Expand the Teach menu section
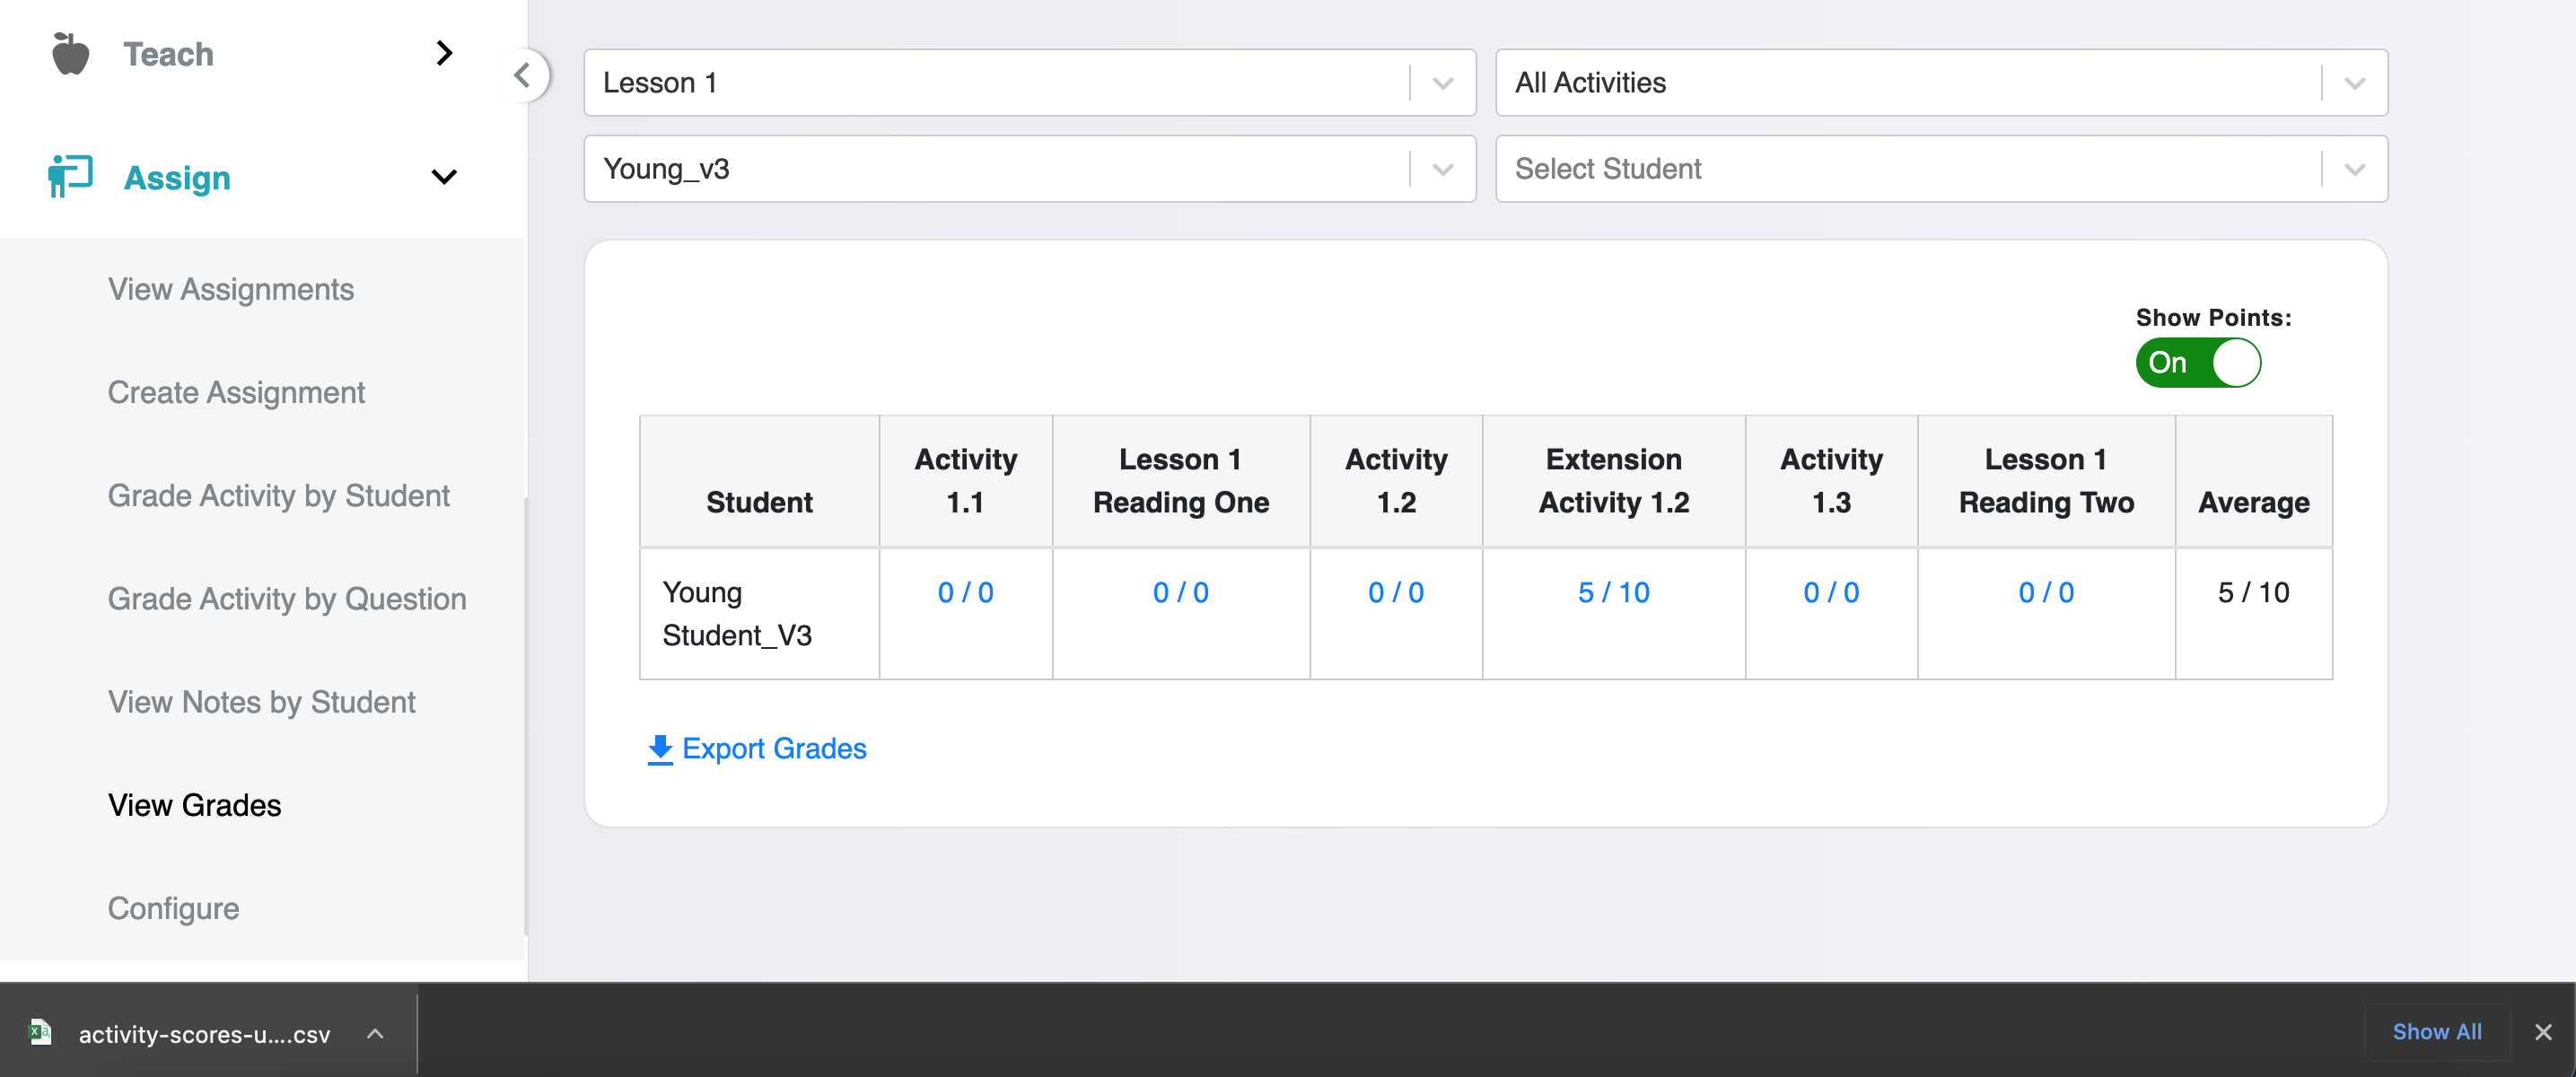Image resolution: width=2576 pixels, height=1077 pixels. [444, 53]
